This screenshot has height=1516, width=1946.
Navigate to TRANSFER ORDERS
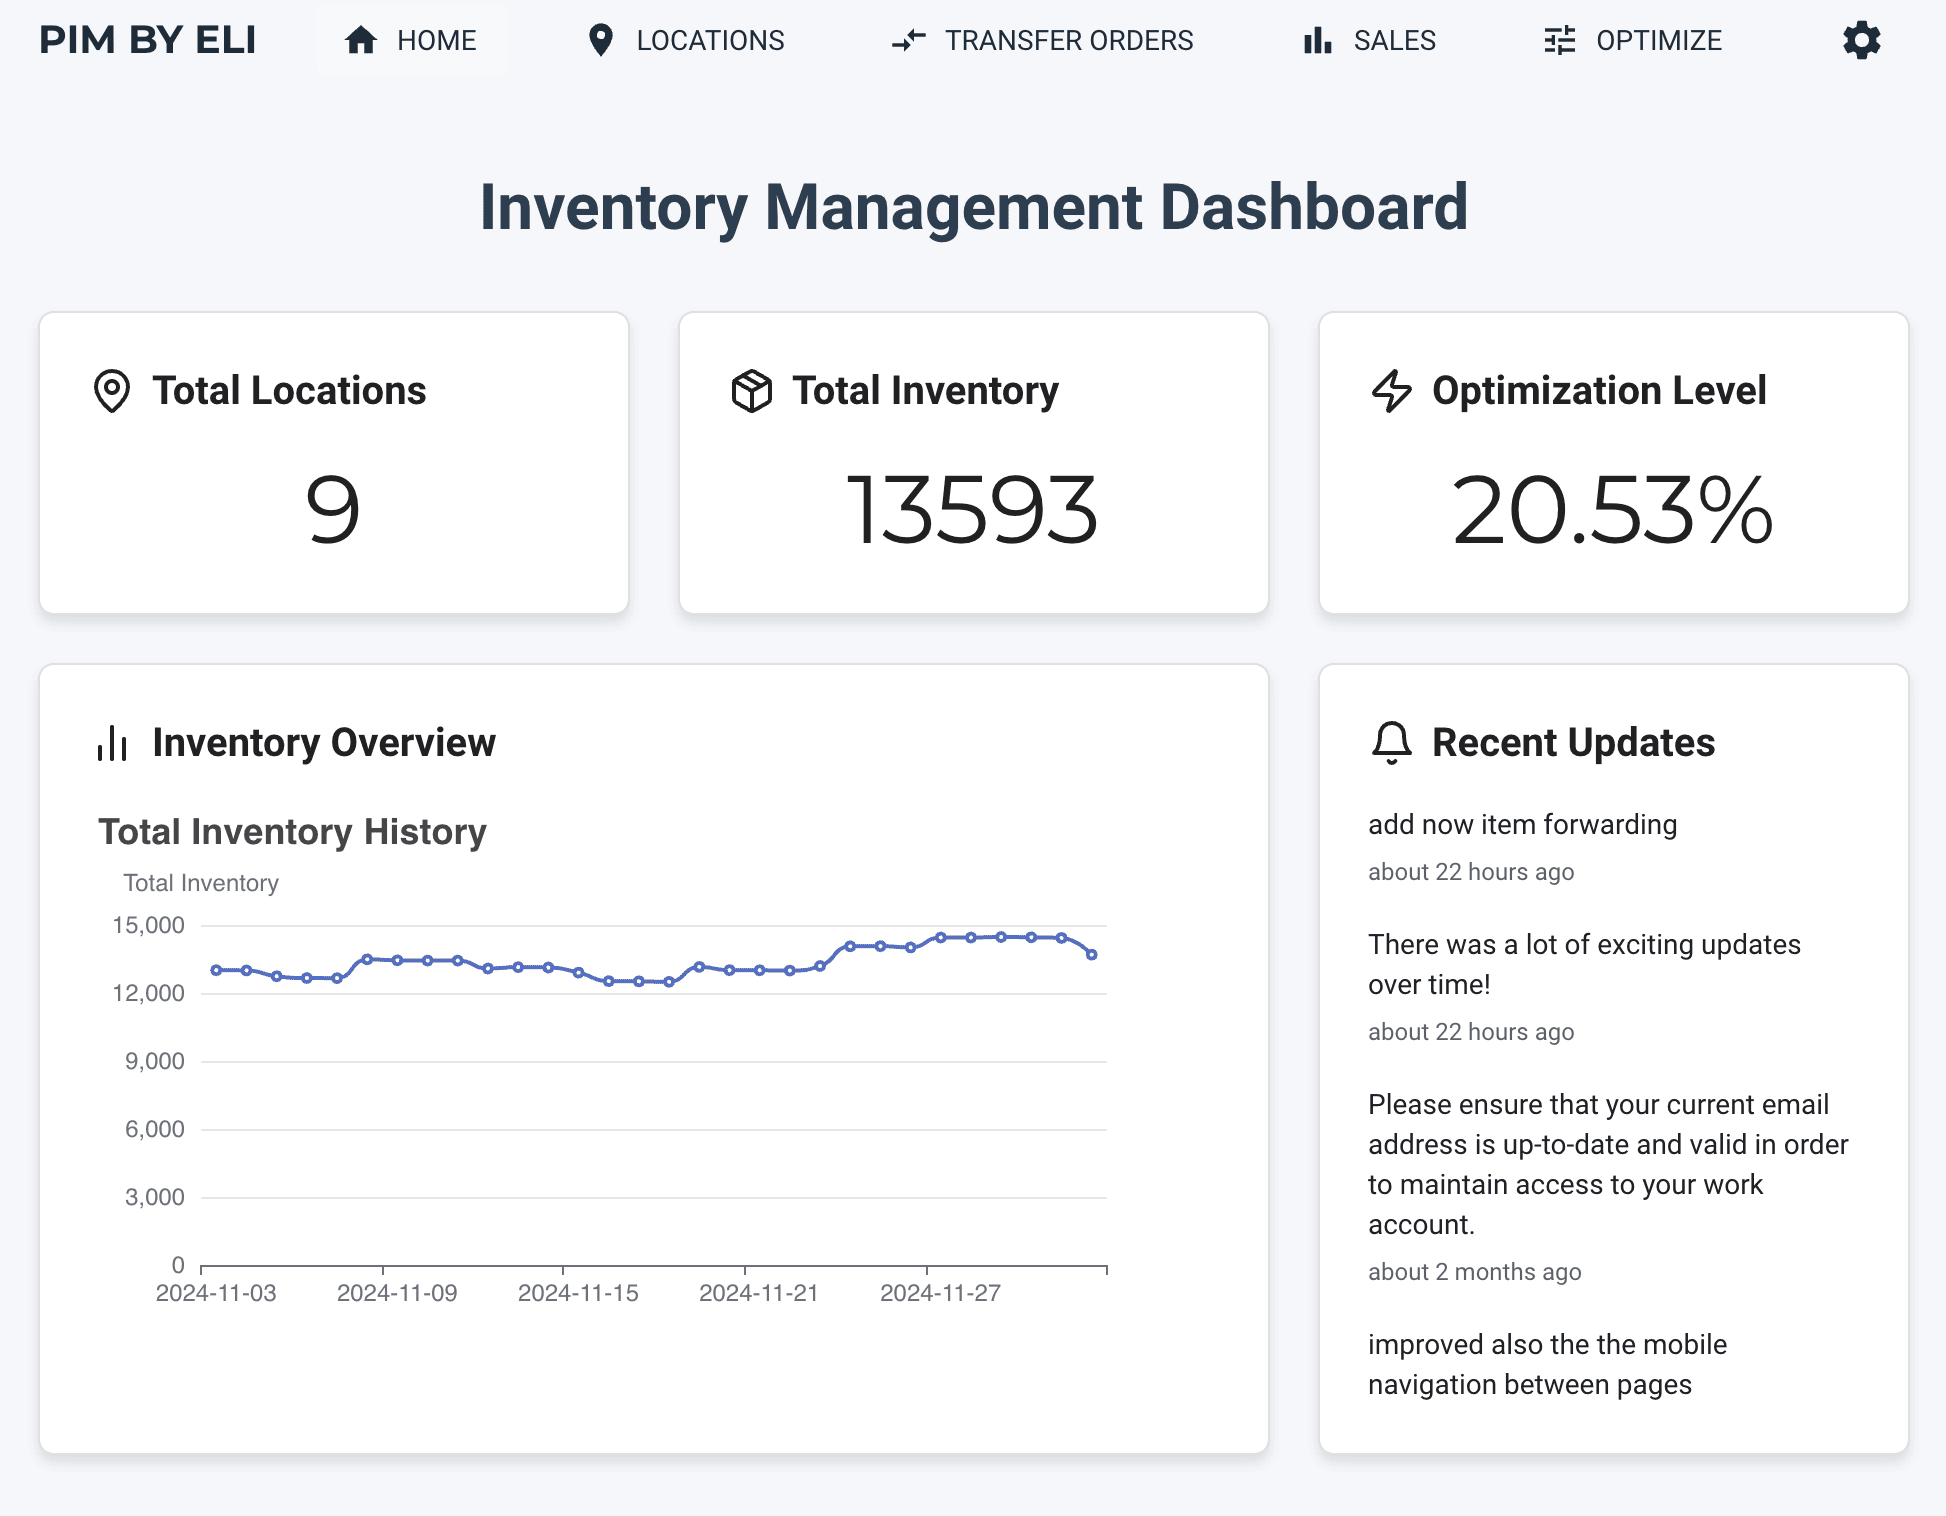(1042, 41)
